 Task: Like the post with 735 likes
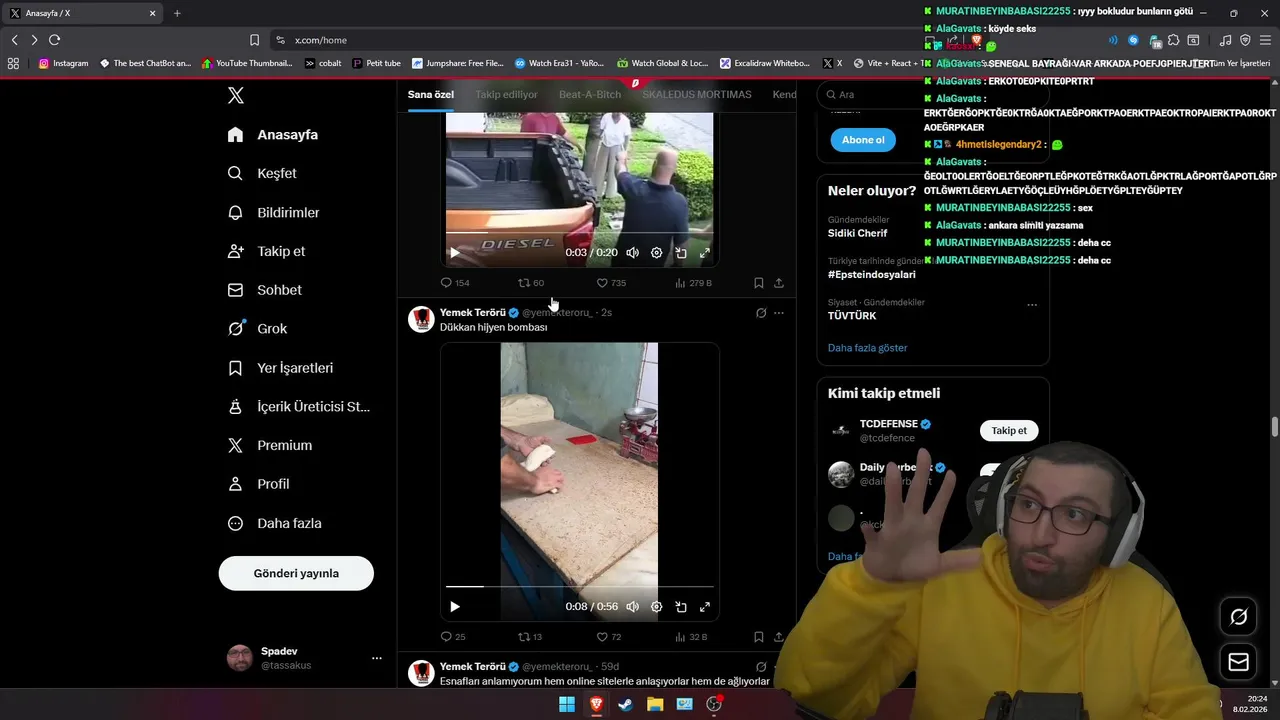click(611, 283)
